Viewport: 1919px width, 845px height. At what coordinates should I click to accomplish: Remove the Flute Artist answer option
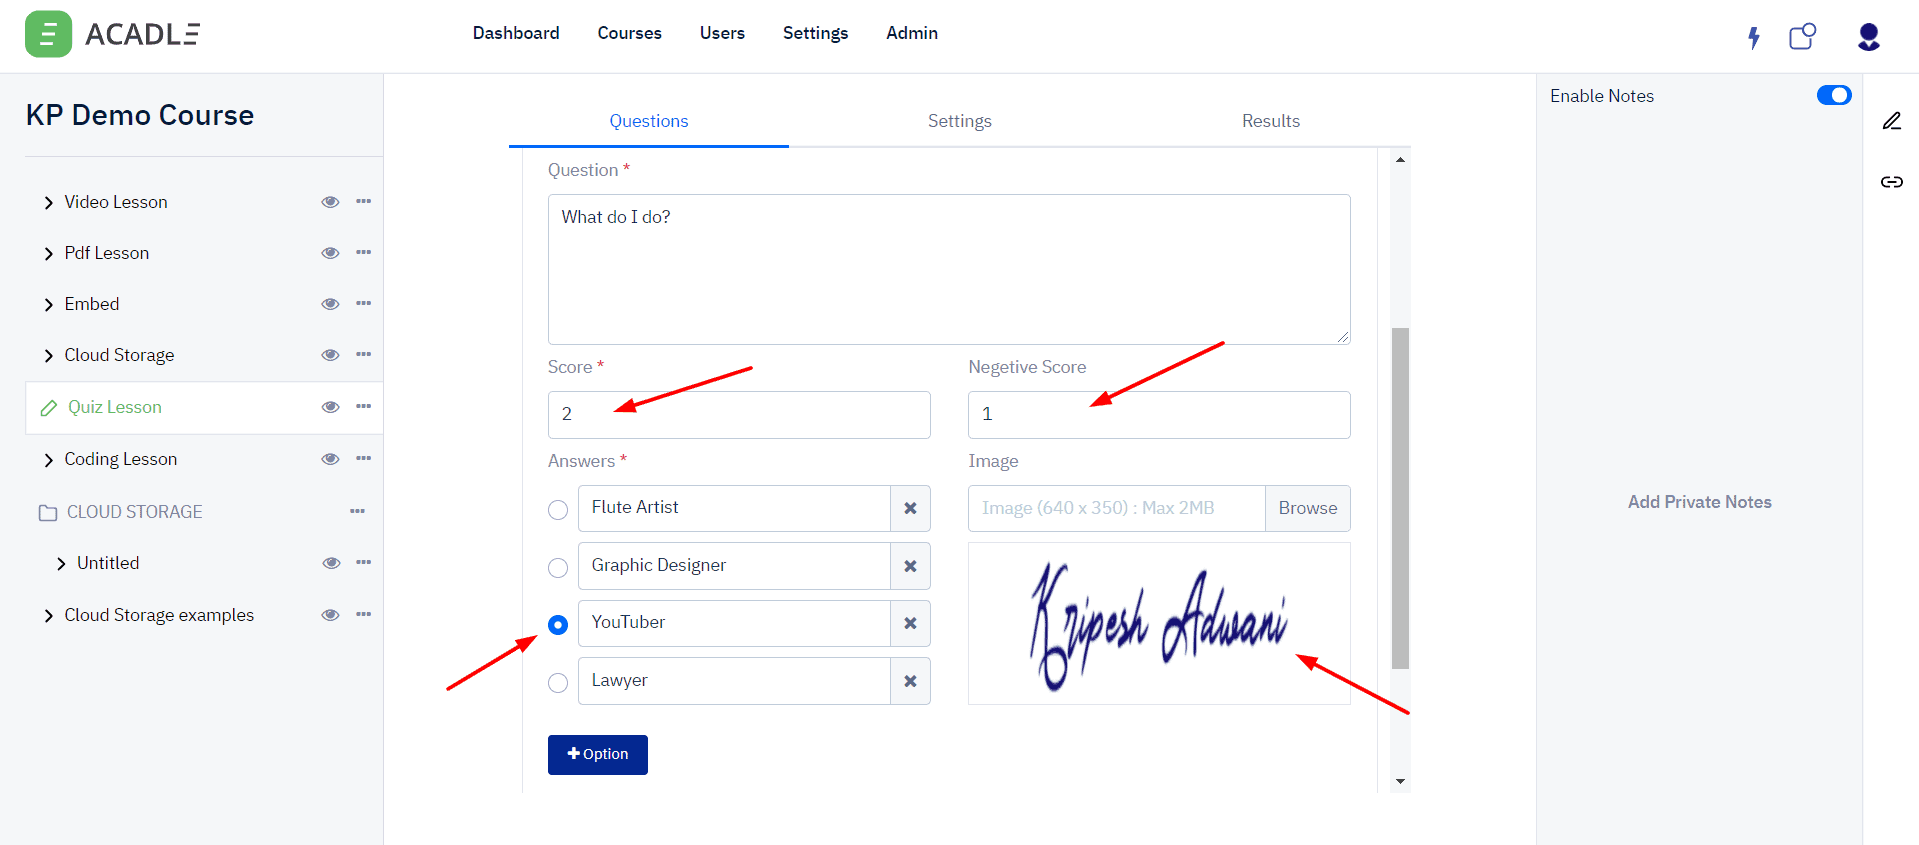tap(910, 508)
